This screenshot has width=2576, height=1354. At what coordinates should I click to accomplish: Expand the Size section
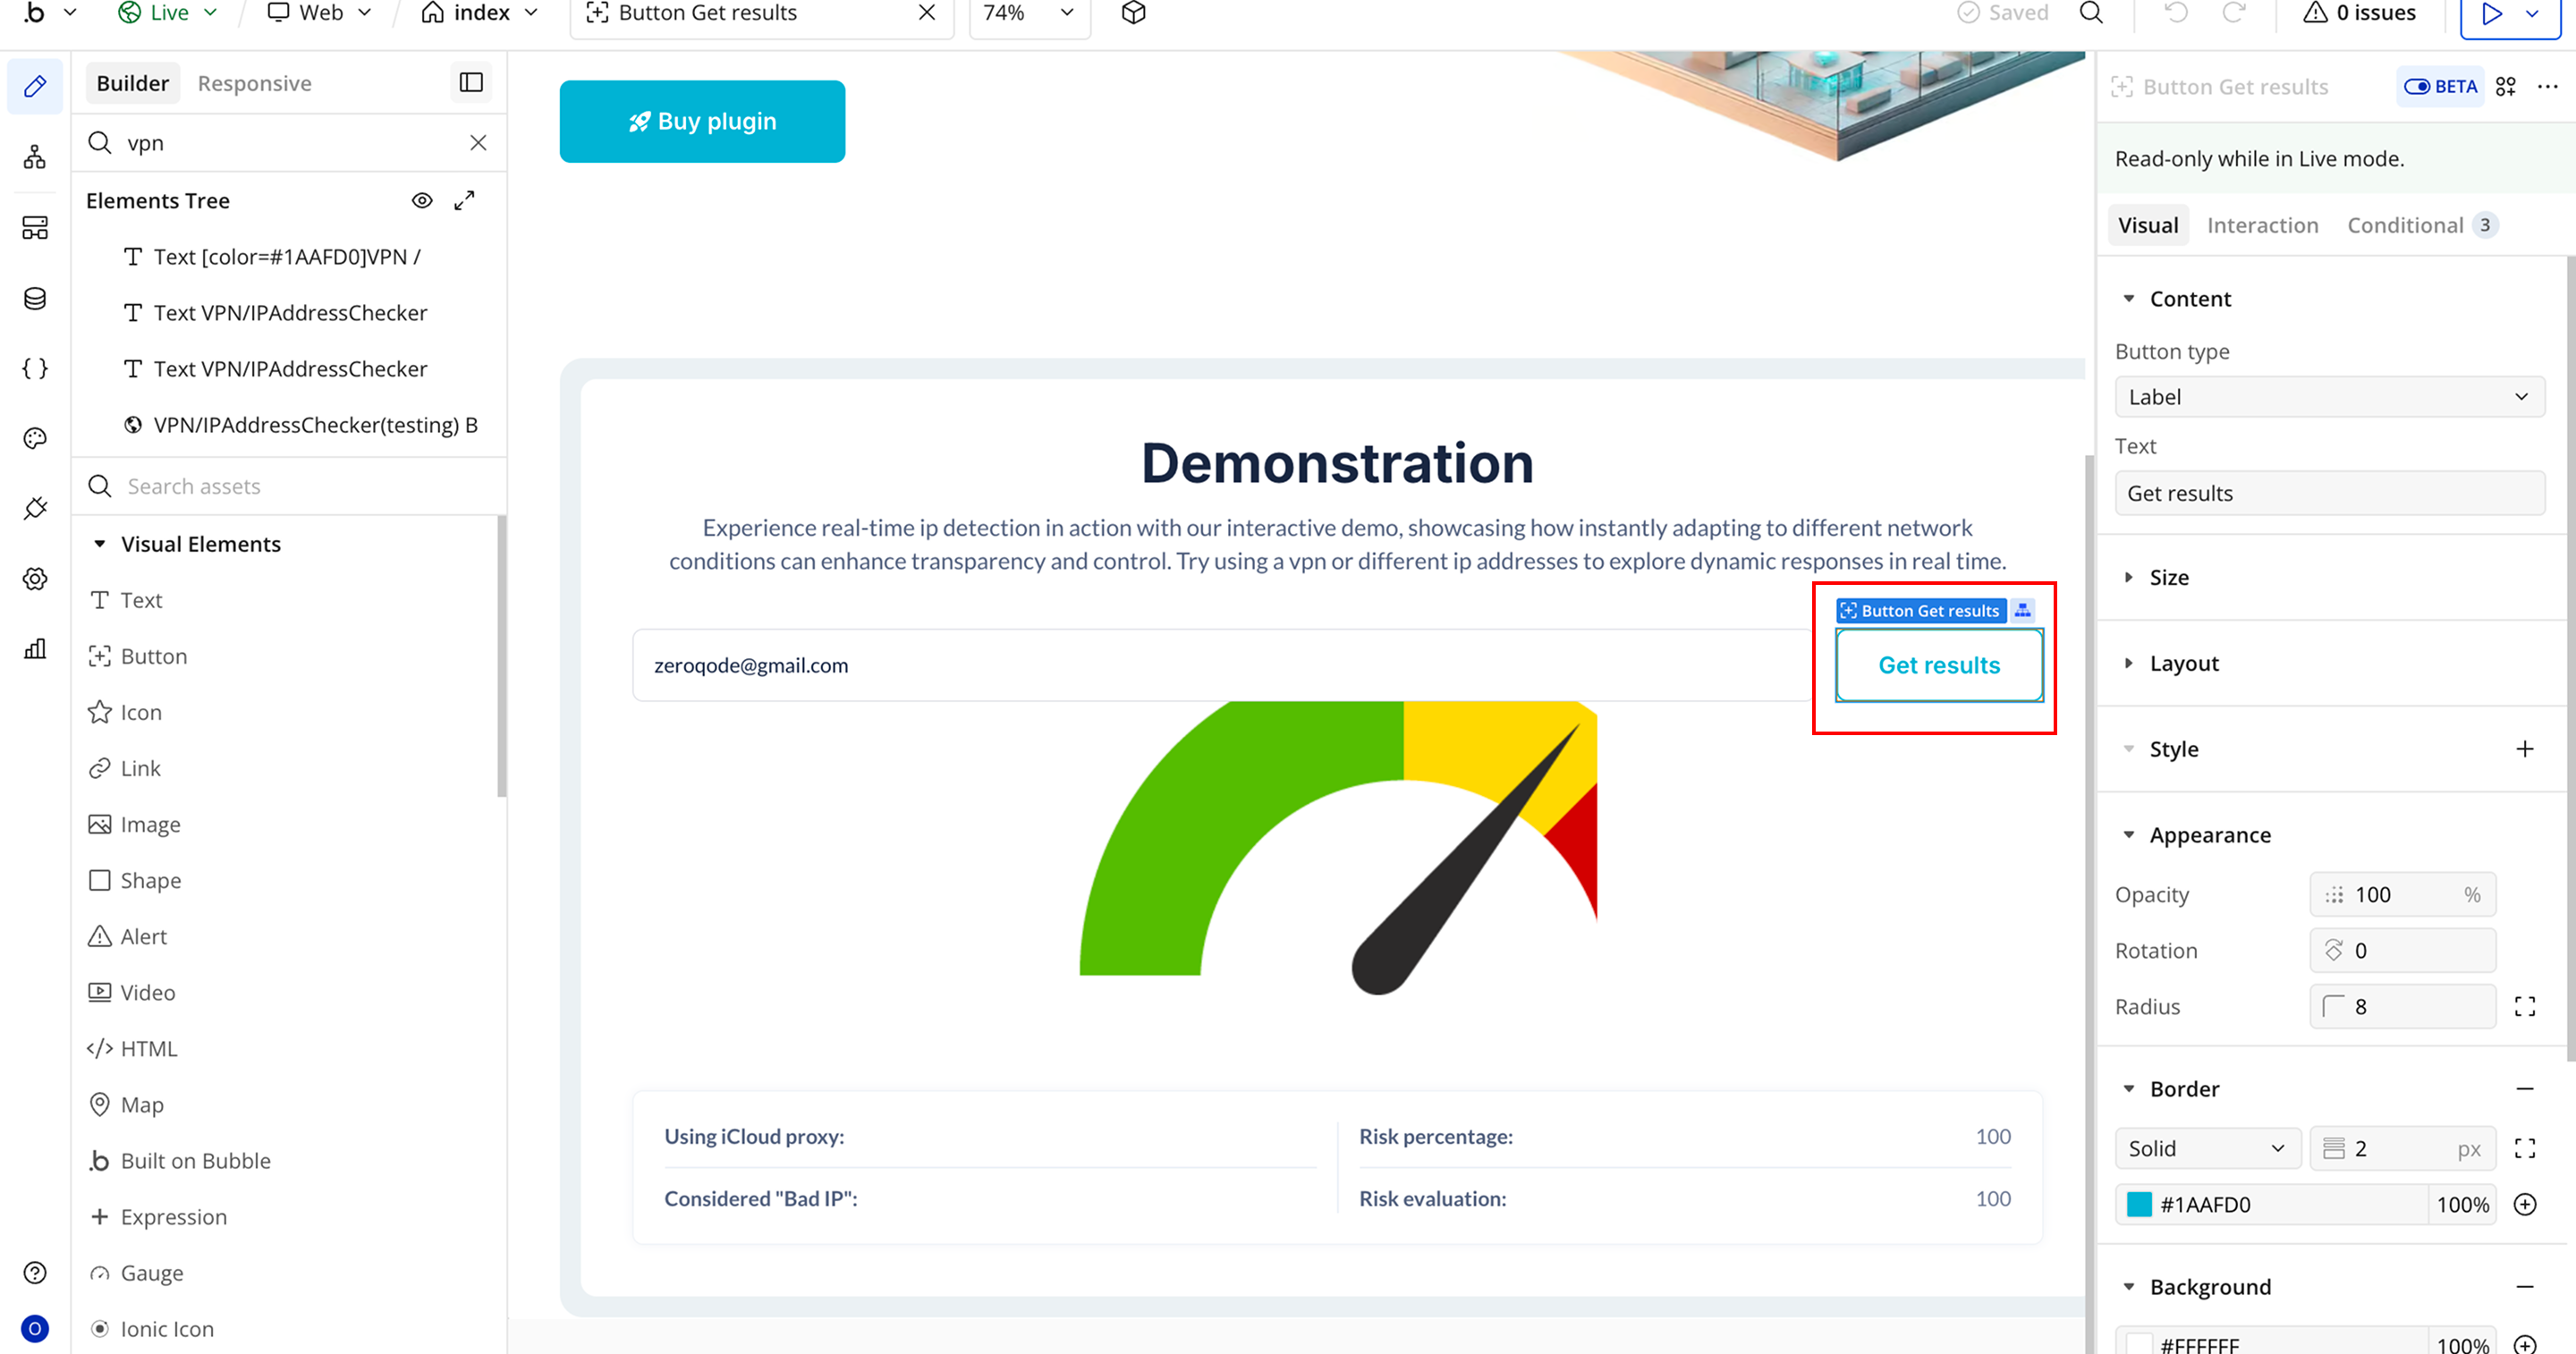click(2168, 577)
